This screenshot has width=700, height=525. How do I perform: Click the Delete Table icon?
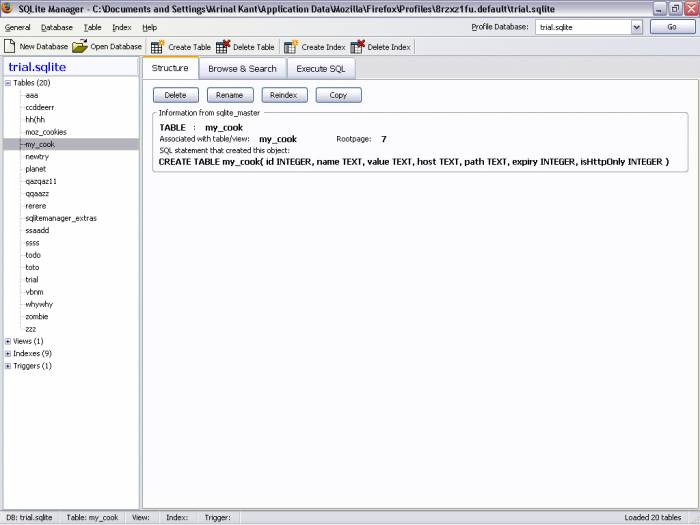[223, 46]
